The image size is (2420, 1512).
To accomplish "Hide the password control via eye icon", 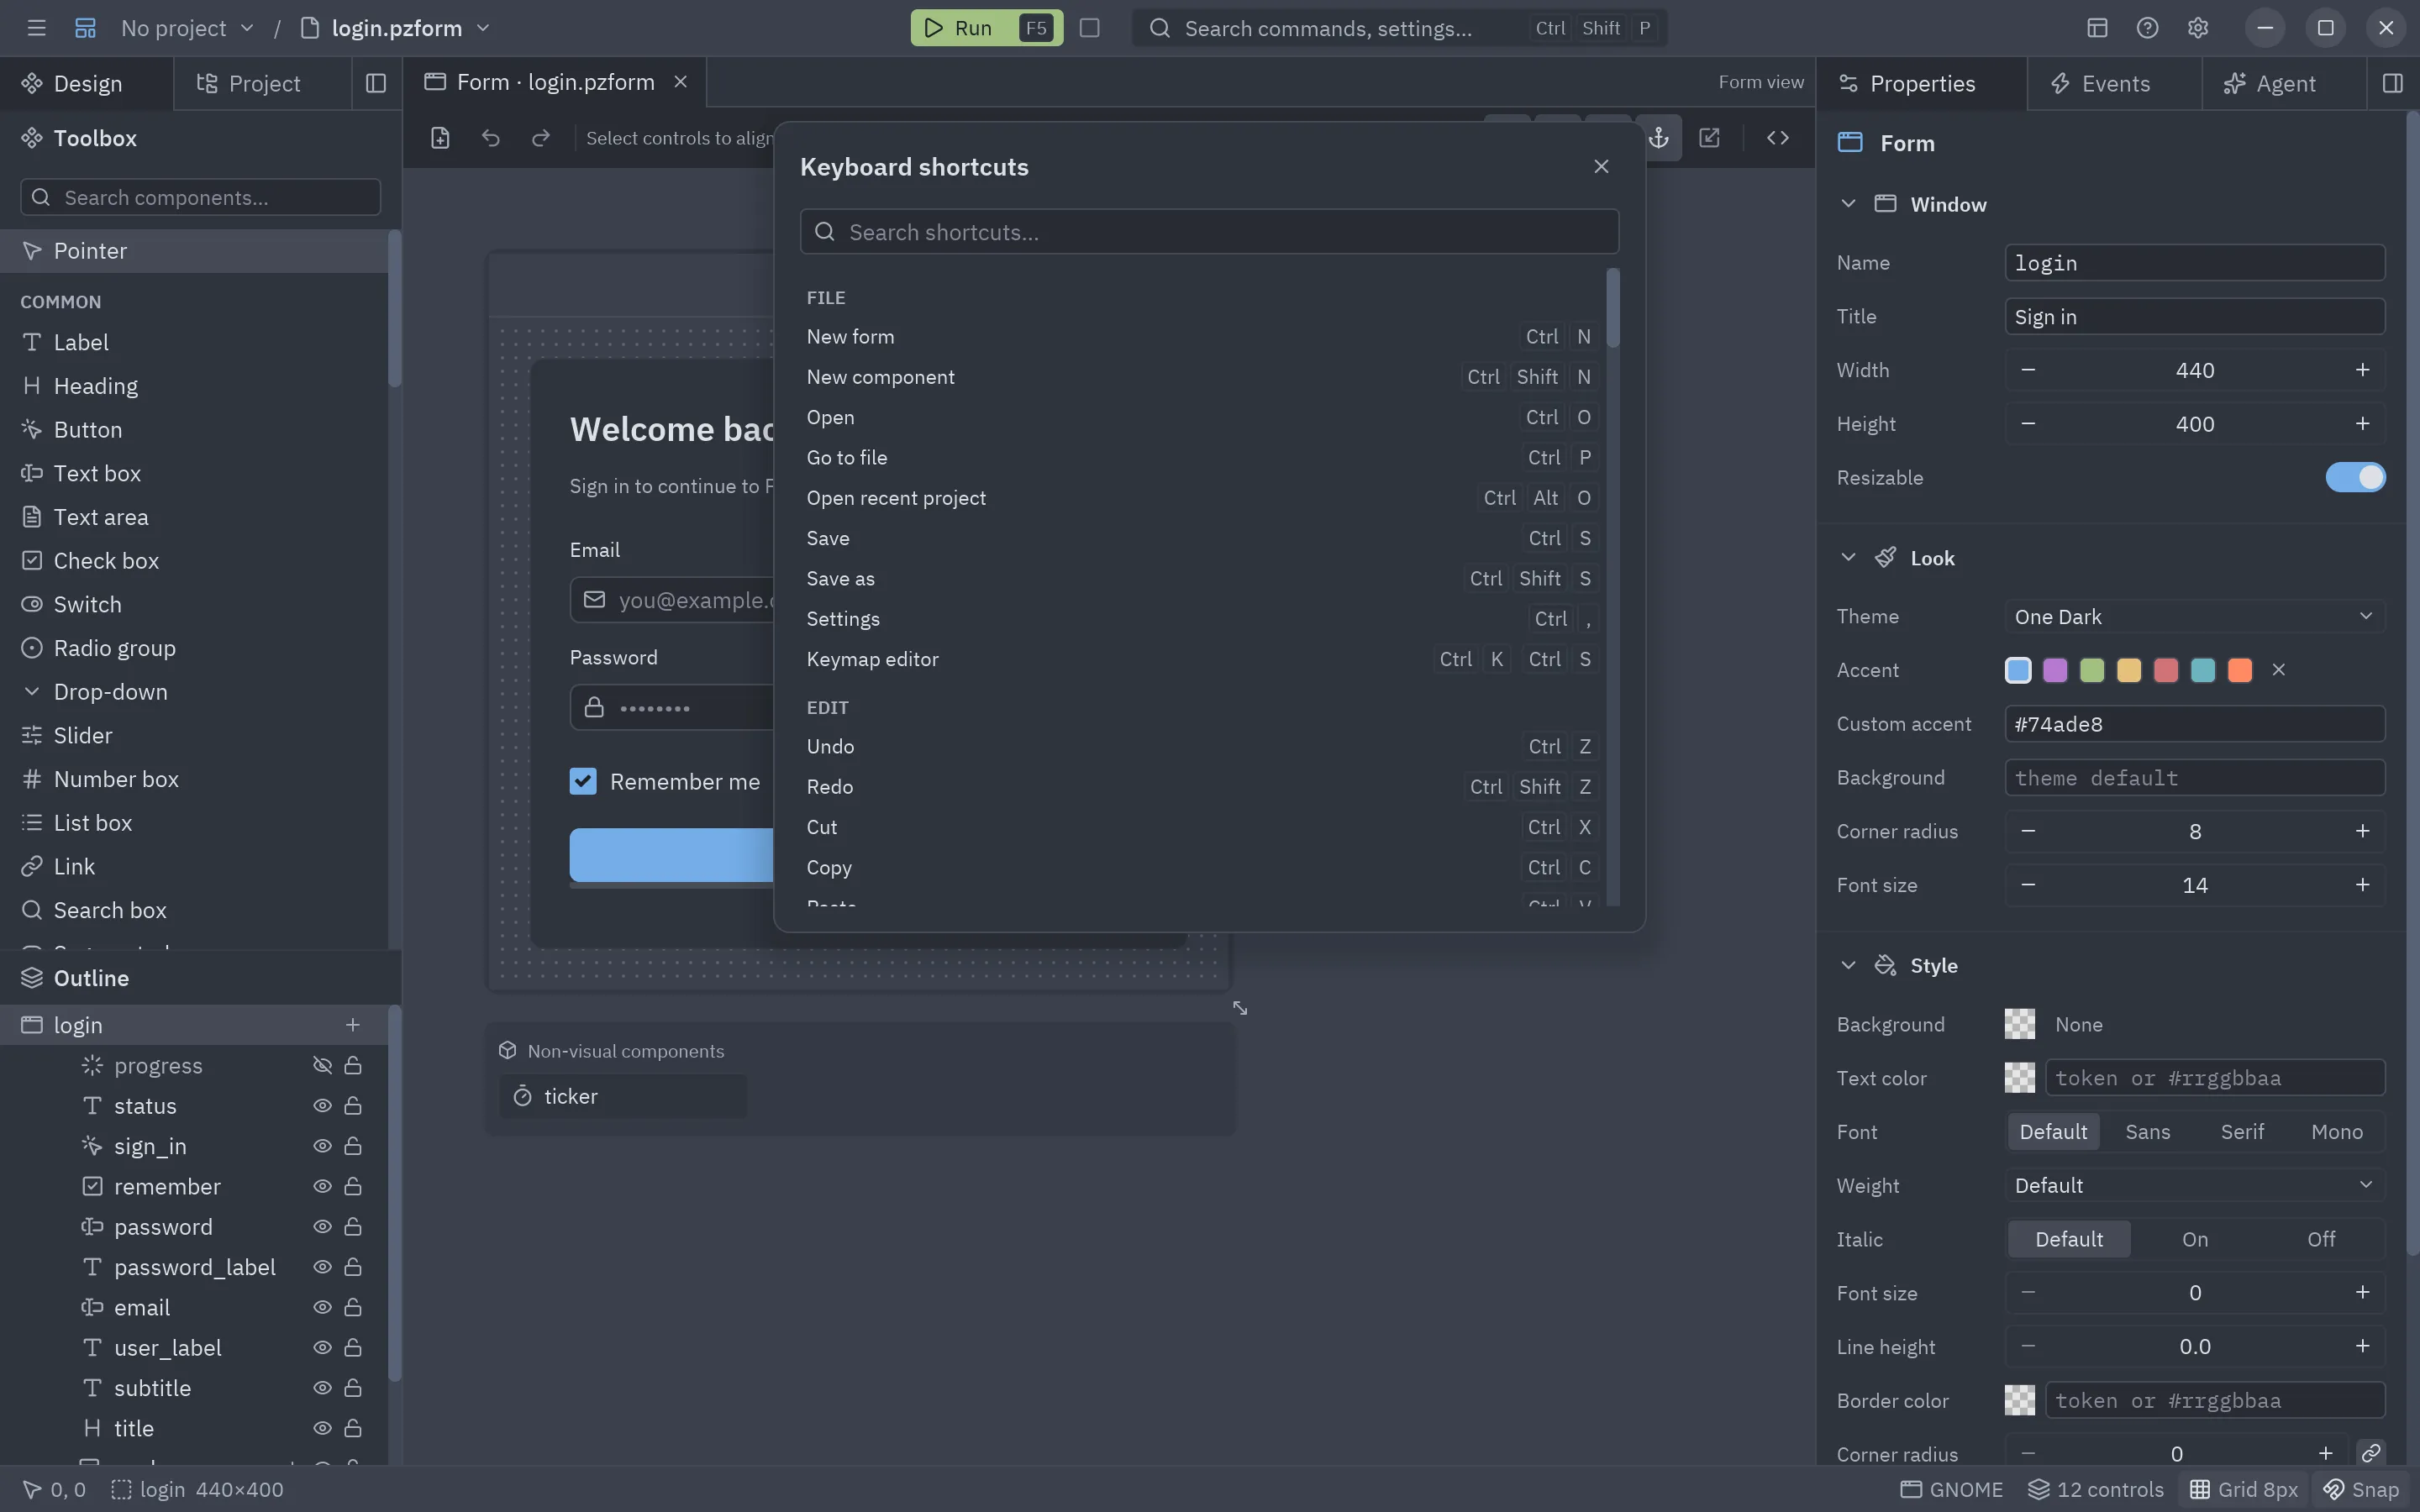I will 322,1227.
